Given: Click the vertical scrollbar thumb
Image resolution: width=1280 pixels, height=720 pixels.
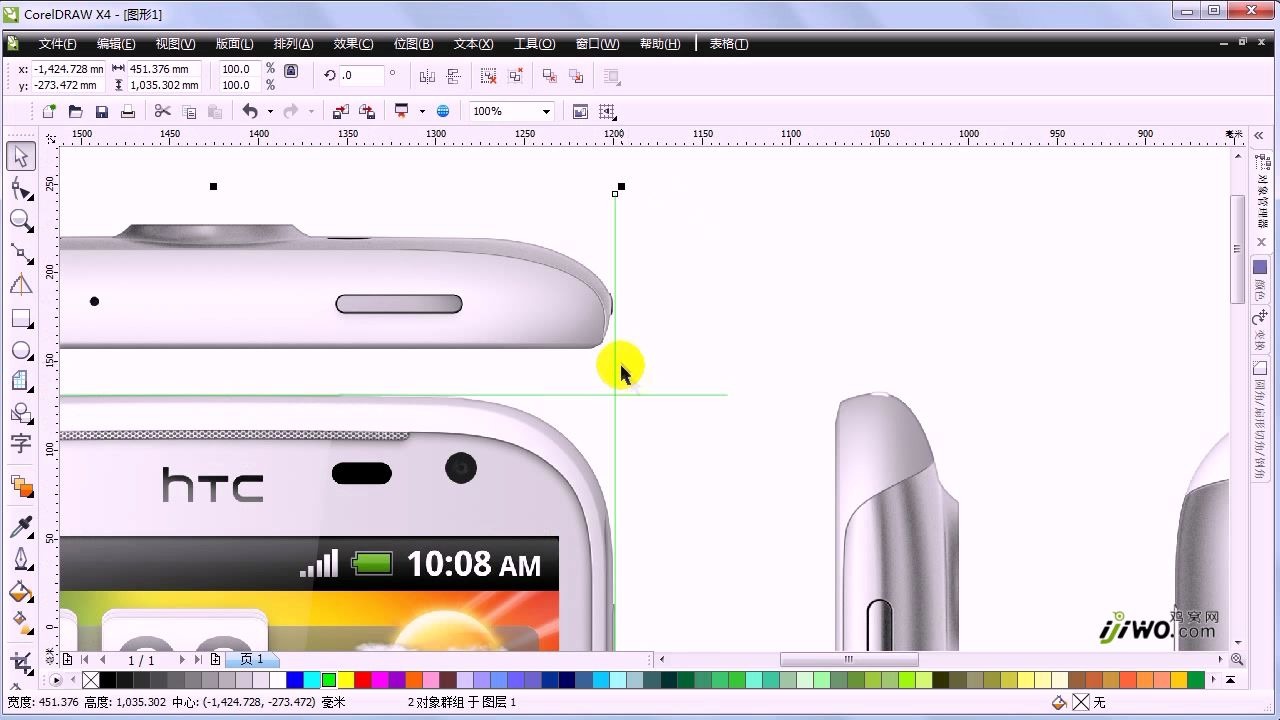Looking at the screenshot, I should click(x=1238, y=250).
